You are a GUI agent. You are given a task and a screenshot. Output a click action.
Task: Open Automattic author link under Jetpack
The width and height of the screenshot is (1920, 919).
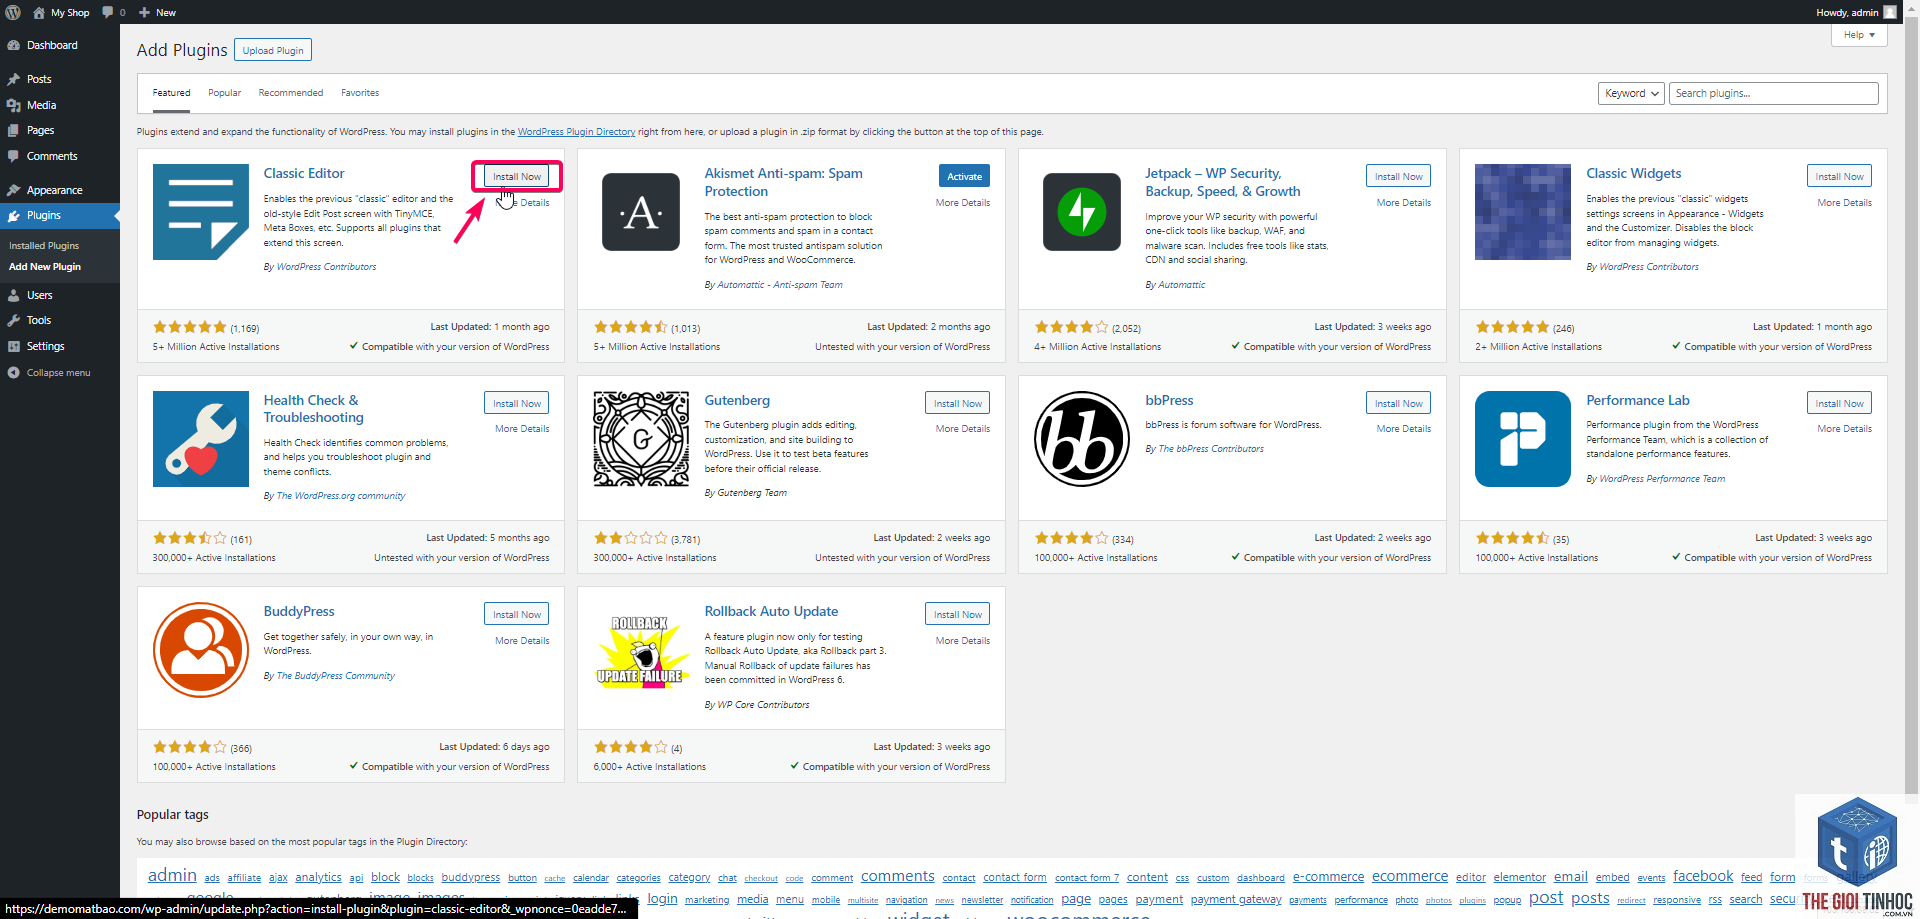[1181, 285]
